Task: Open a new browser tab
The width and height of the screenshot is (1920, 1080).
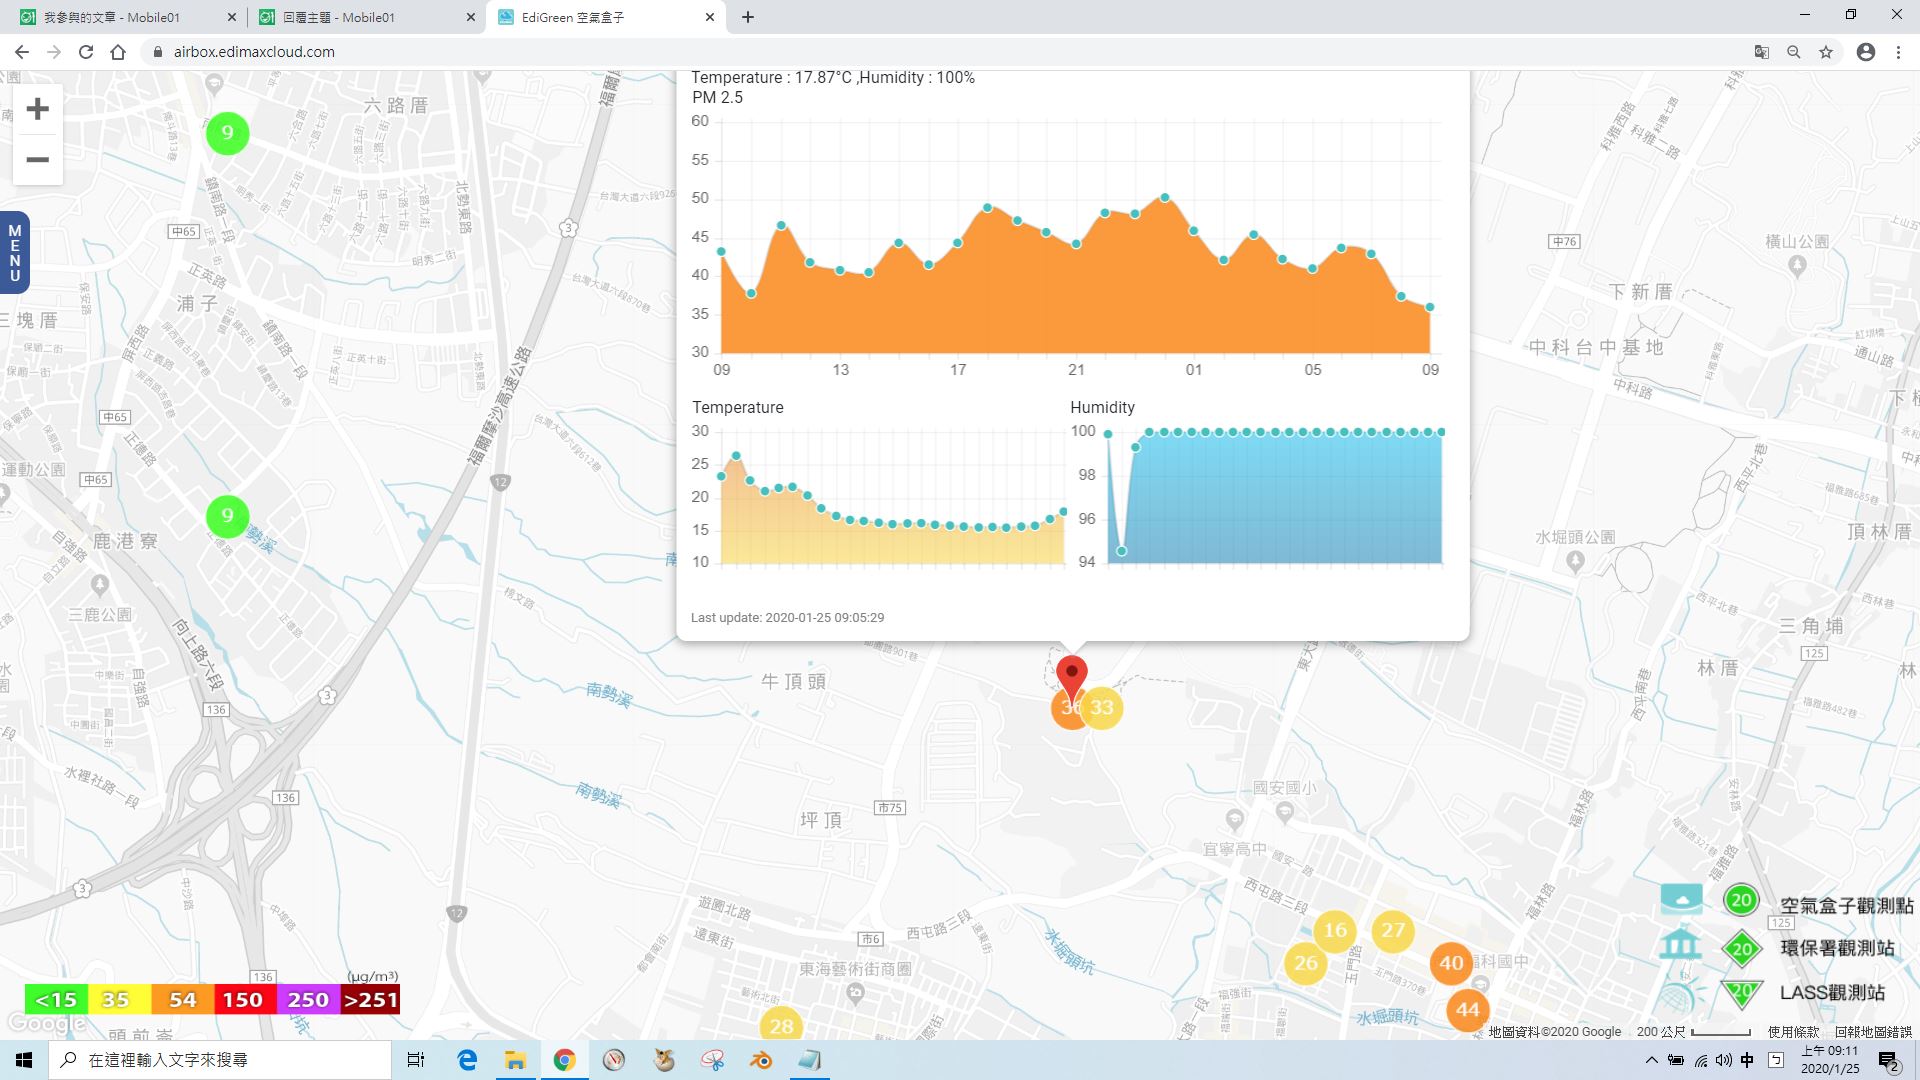Action: [x=748, y=17]
